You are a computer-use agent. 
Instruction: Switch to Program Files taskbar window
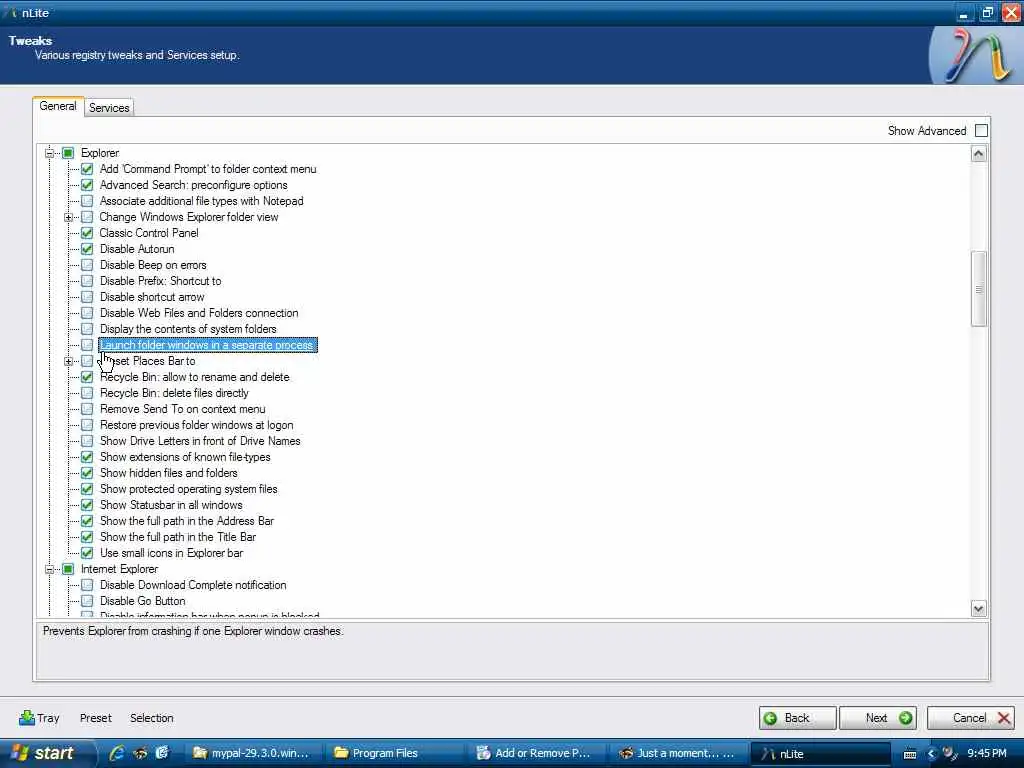393,753
